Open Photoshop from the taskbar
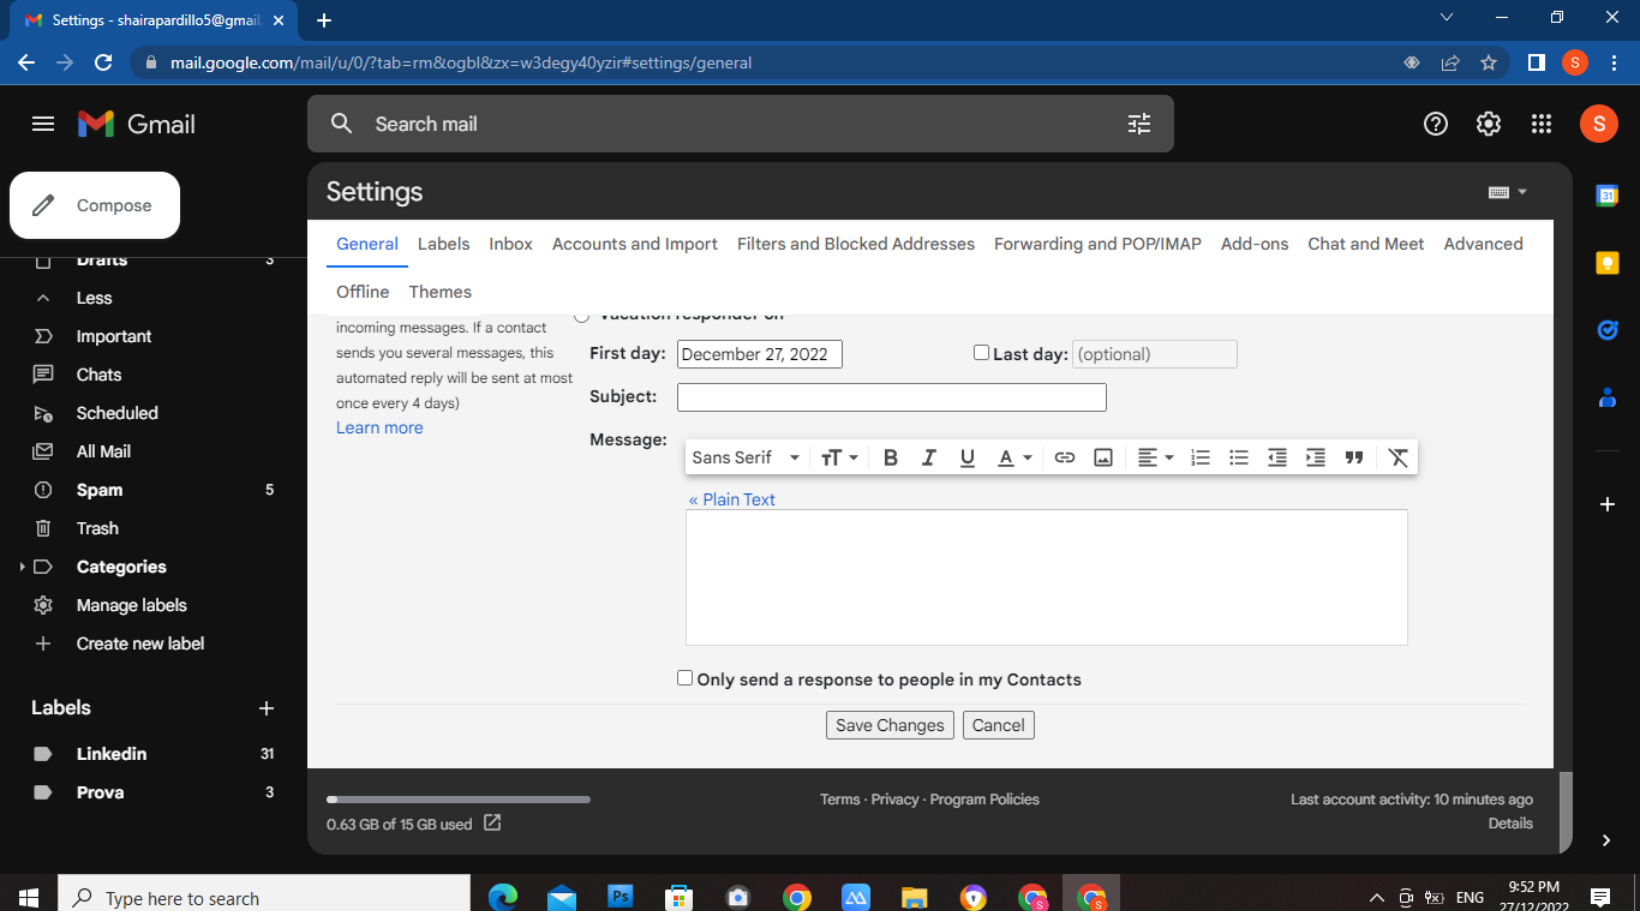 click(x=620, y=897)
